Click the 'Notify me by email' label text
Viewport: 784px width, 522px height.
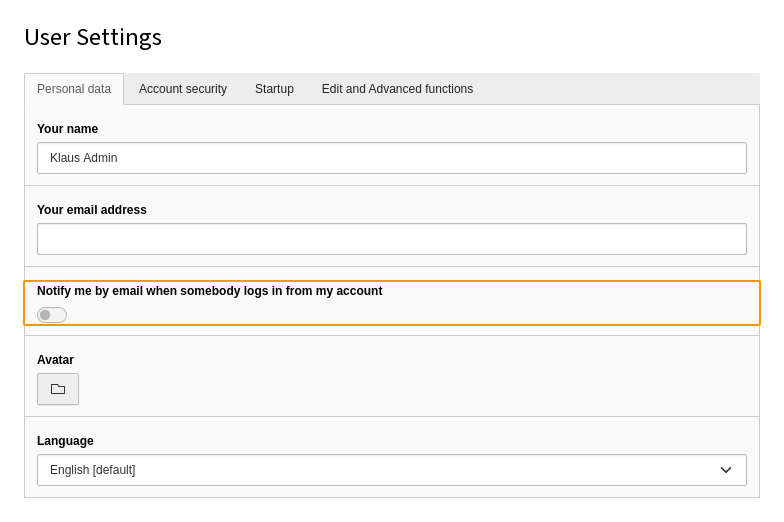click(x=209, y=291)
